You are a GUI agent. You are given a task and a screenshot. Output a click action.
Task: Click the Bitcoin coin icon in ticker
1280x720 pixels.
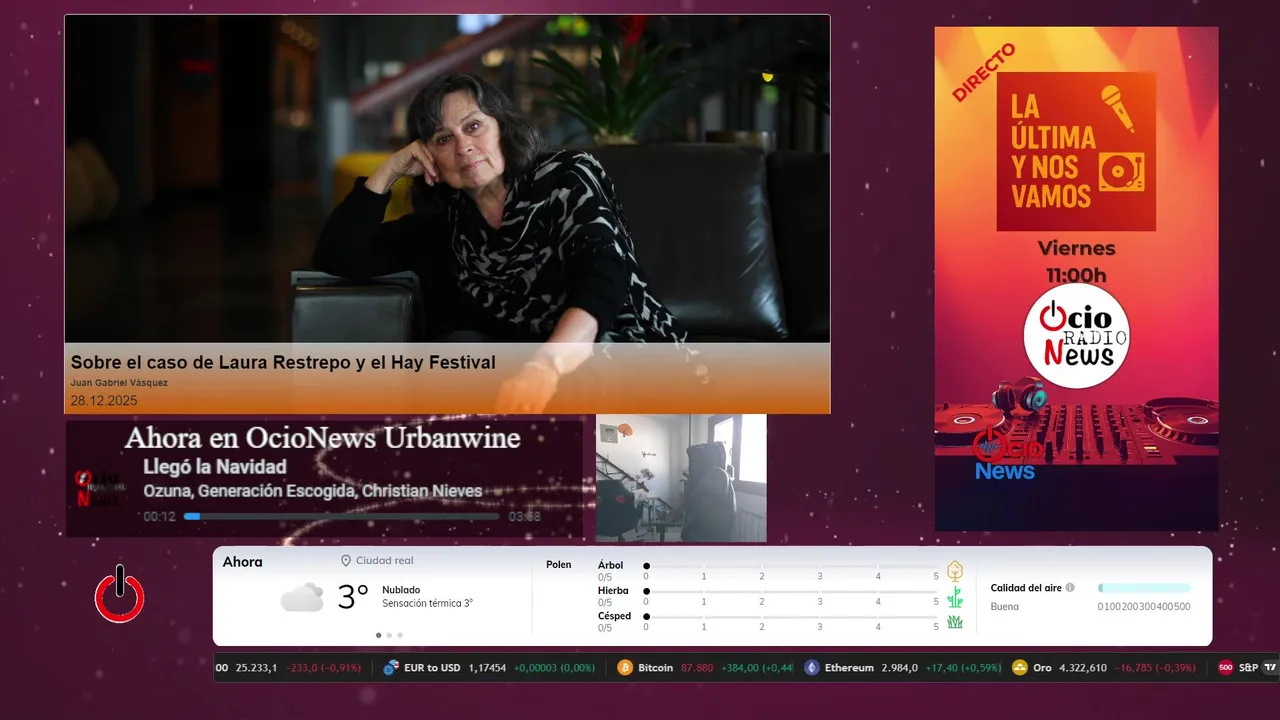coord(625,668)
